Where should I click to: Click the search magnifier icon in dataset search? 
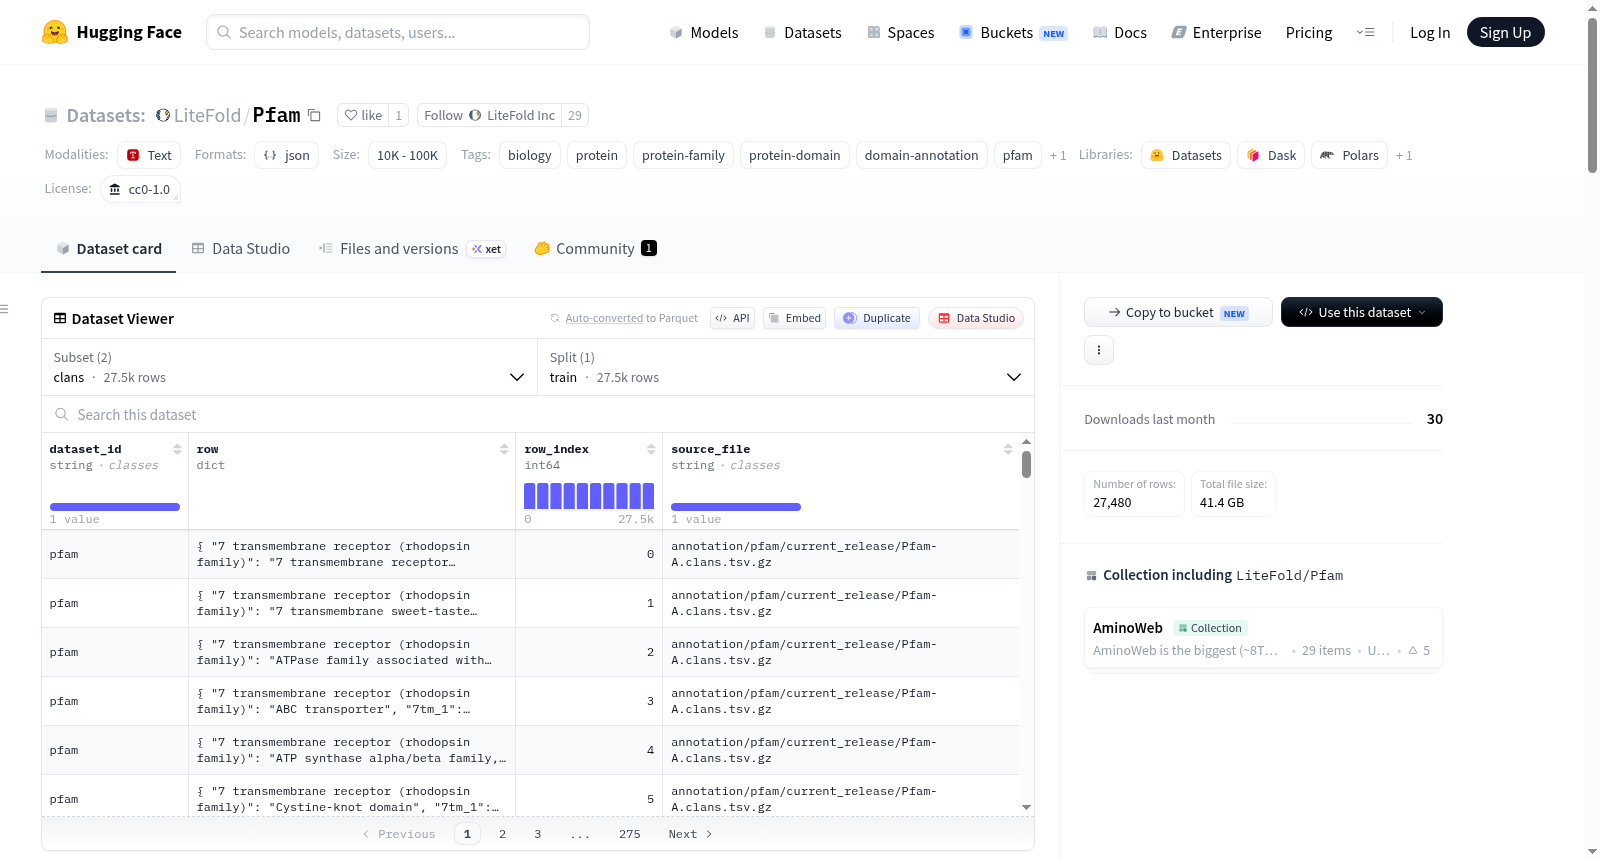coord(62,414)
